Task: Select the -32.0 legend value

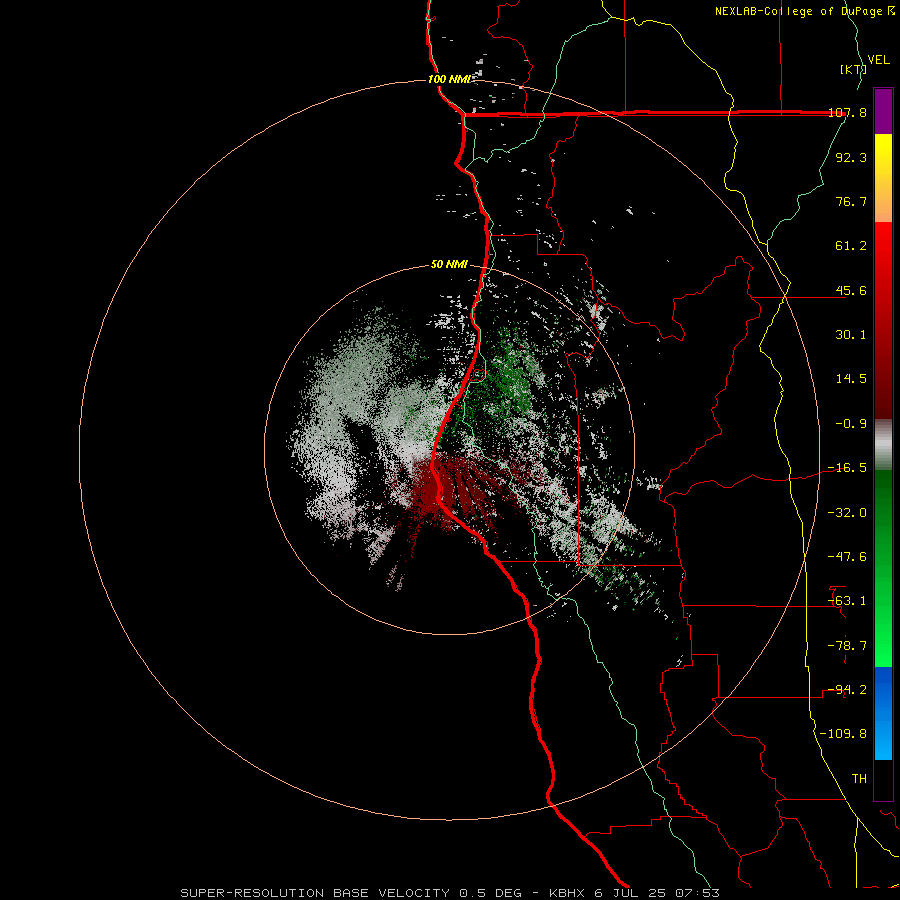Action: click(847, 513)
